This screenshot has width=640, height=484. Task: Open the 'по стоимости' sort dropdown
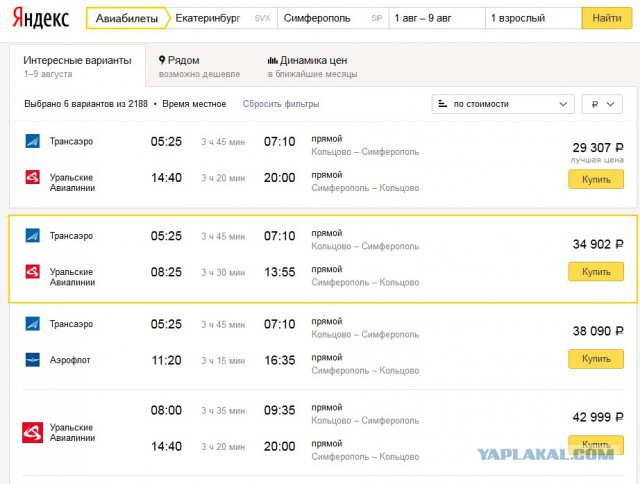[x=503, y=104]
